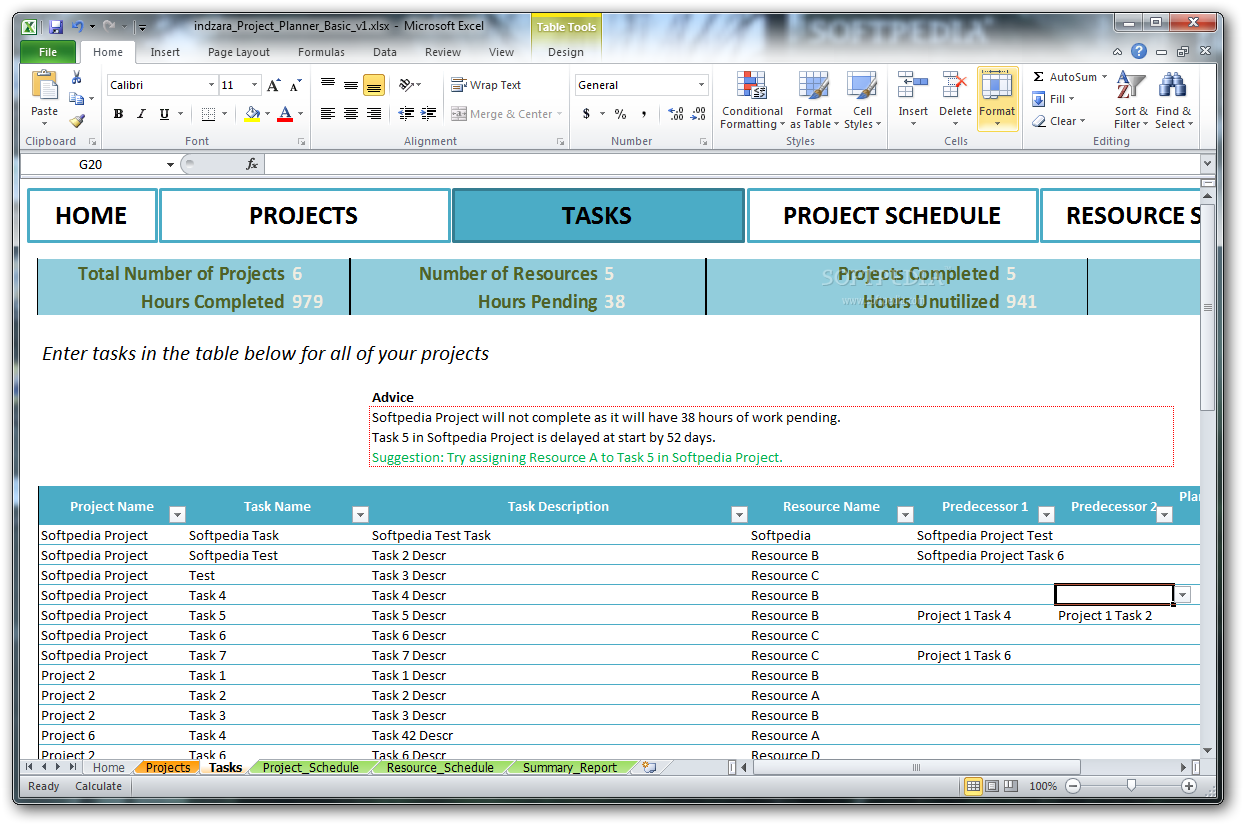
Task: Toggle Middle Align vertical alignment
Action: 350,85
